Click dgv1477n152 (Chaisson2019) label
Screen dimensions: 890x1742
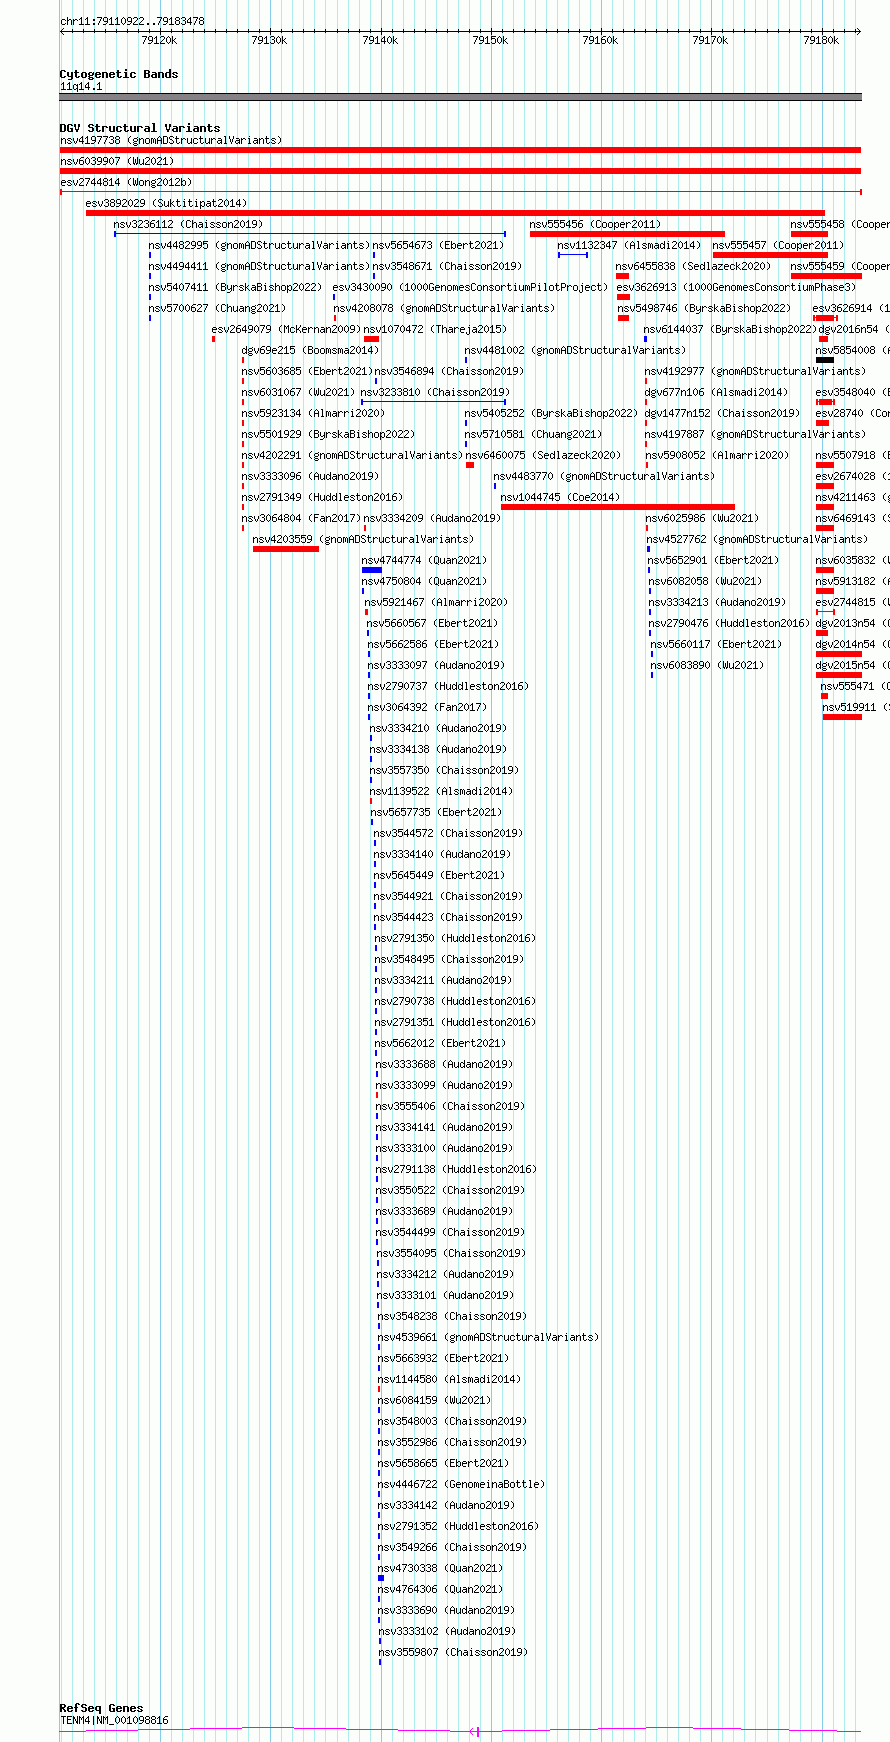pos(722,413)
